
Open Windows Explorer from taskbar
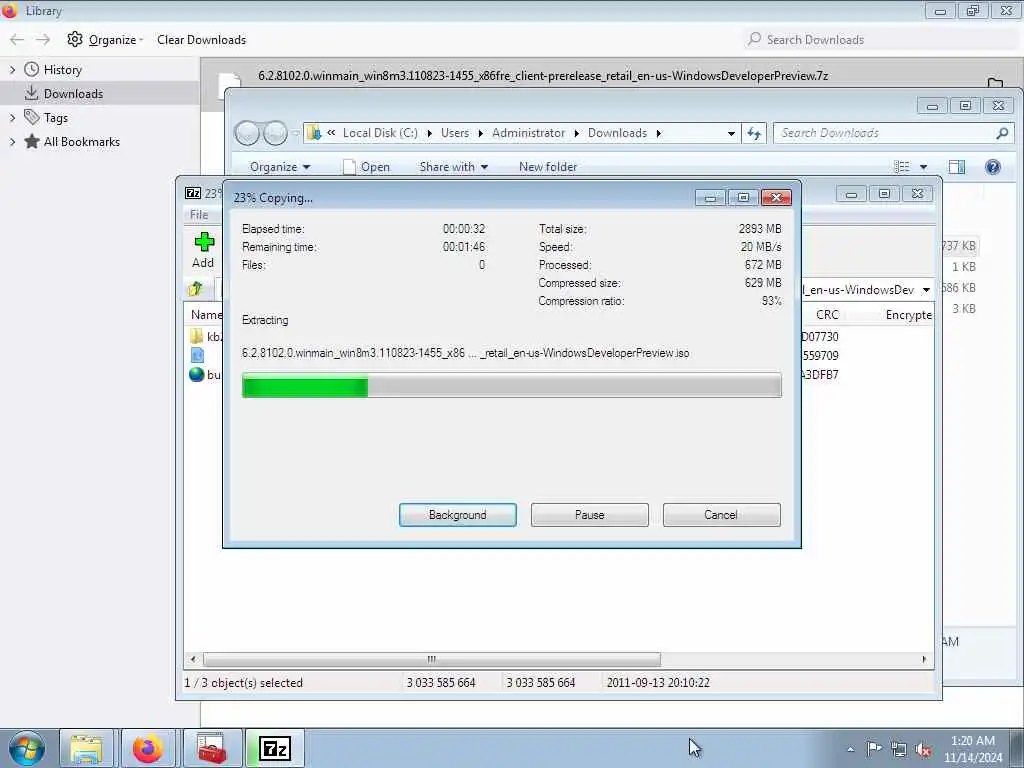[86, 748]
